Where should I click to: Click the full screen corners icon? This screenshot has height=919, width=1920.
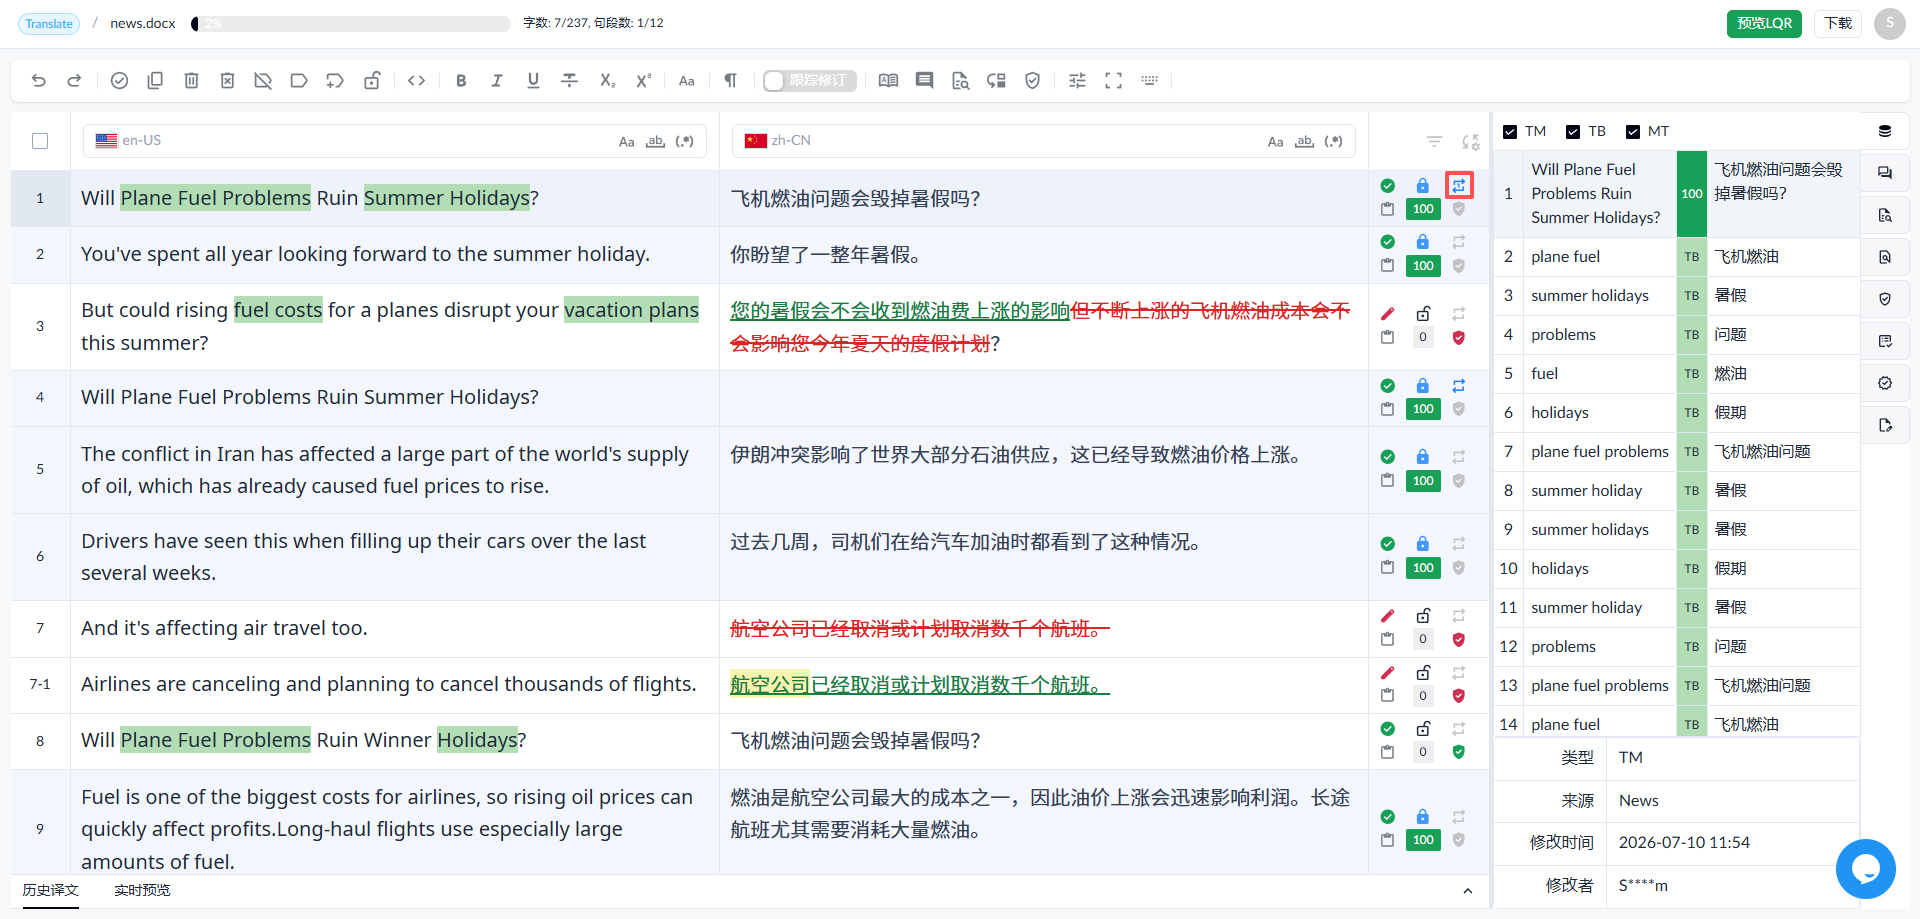1113,81
